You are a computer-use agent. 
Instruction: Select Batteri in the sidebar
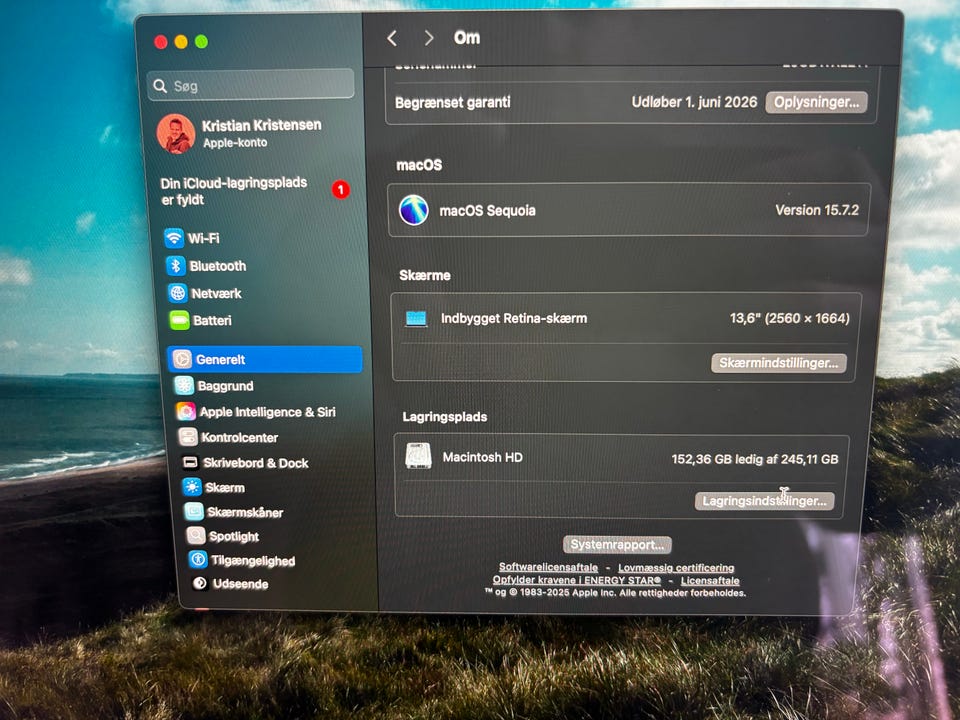(x=266, y=320)
